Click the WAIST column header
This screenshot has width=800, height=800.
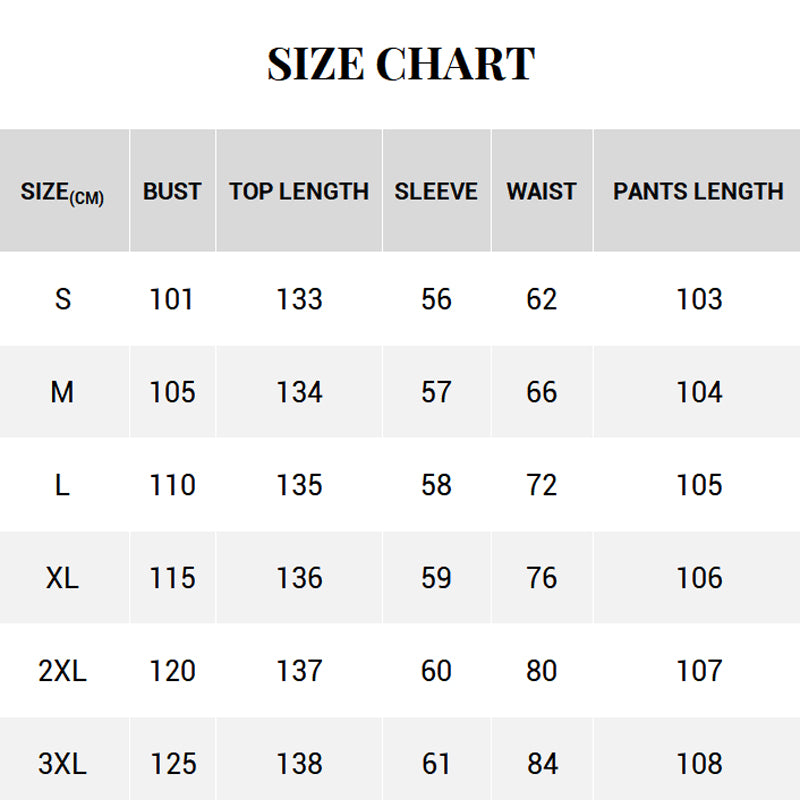(541, 191)
